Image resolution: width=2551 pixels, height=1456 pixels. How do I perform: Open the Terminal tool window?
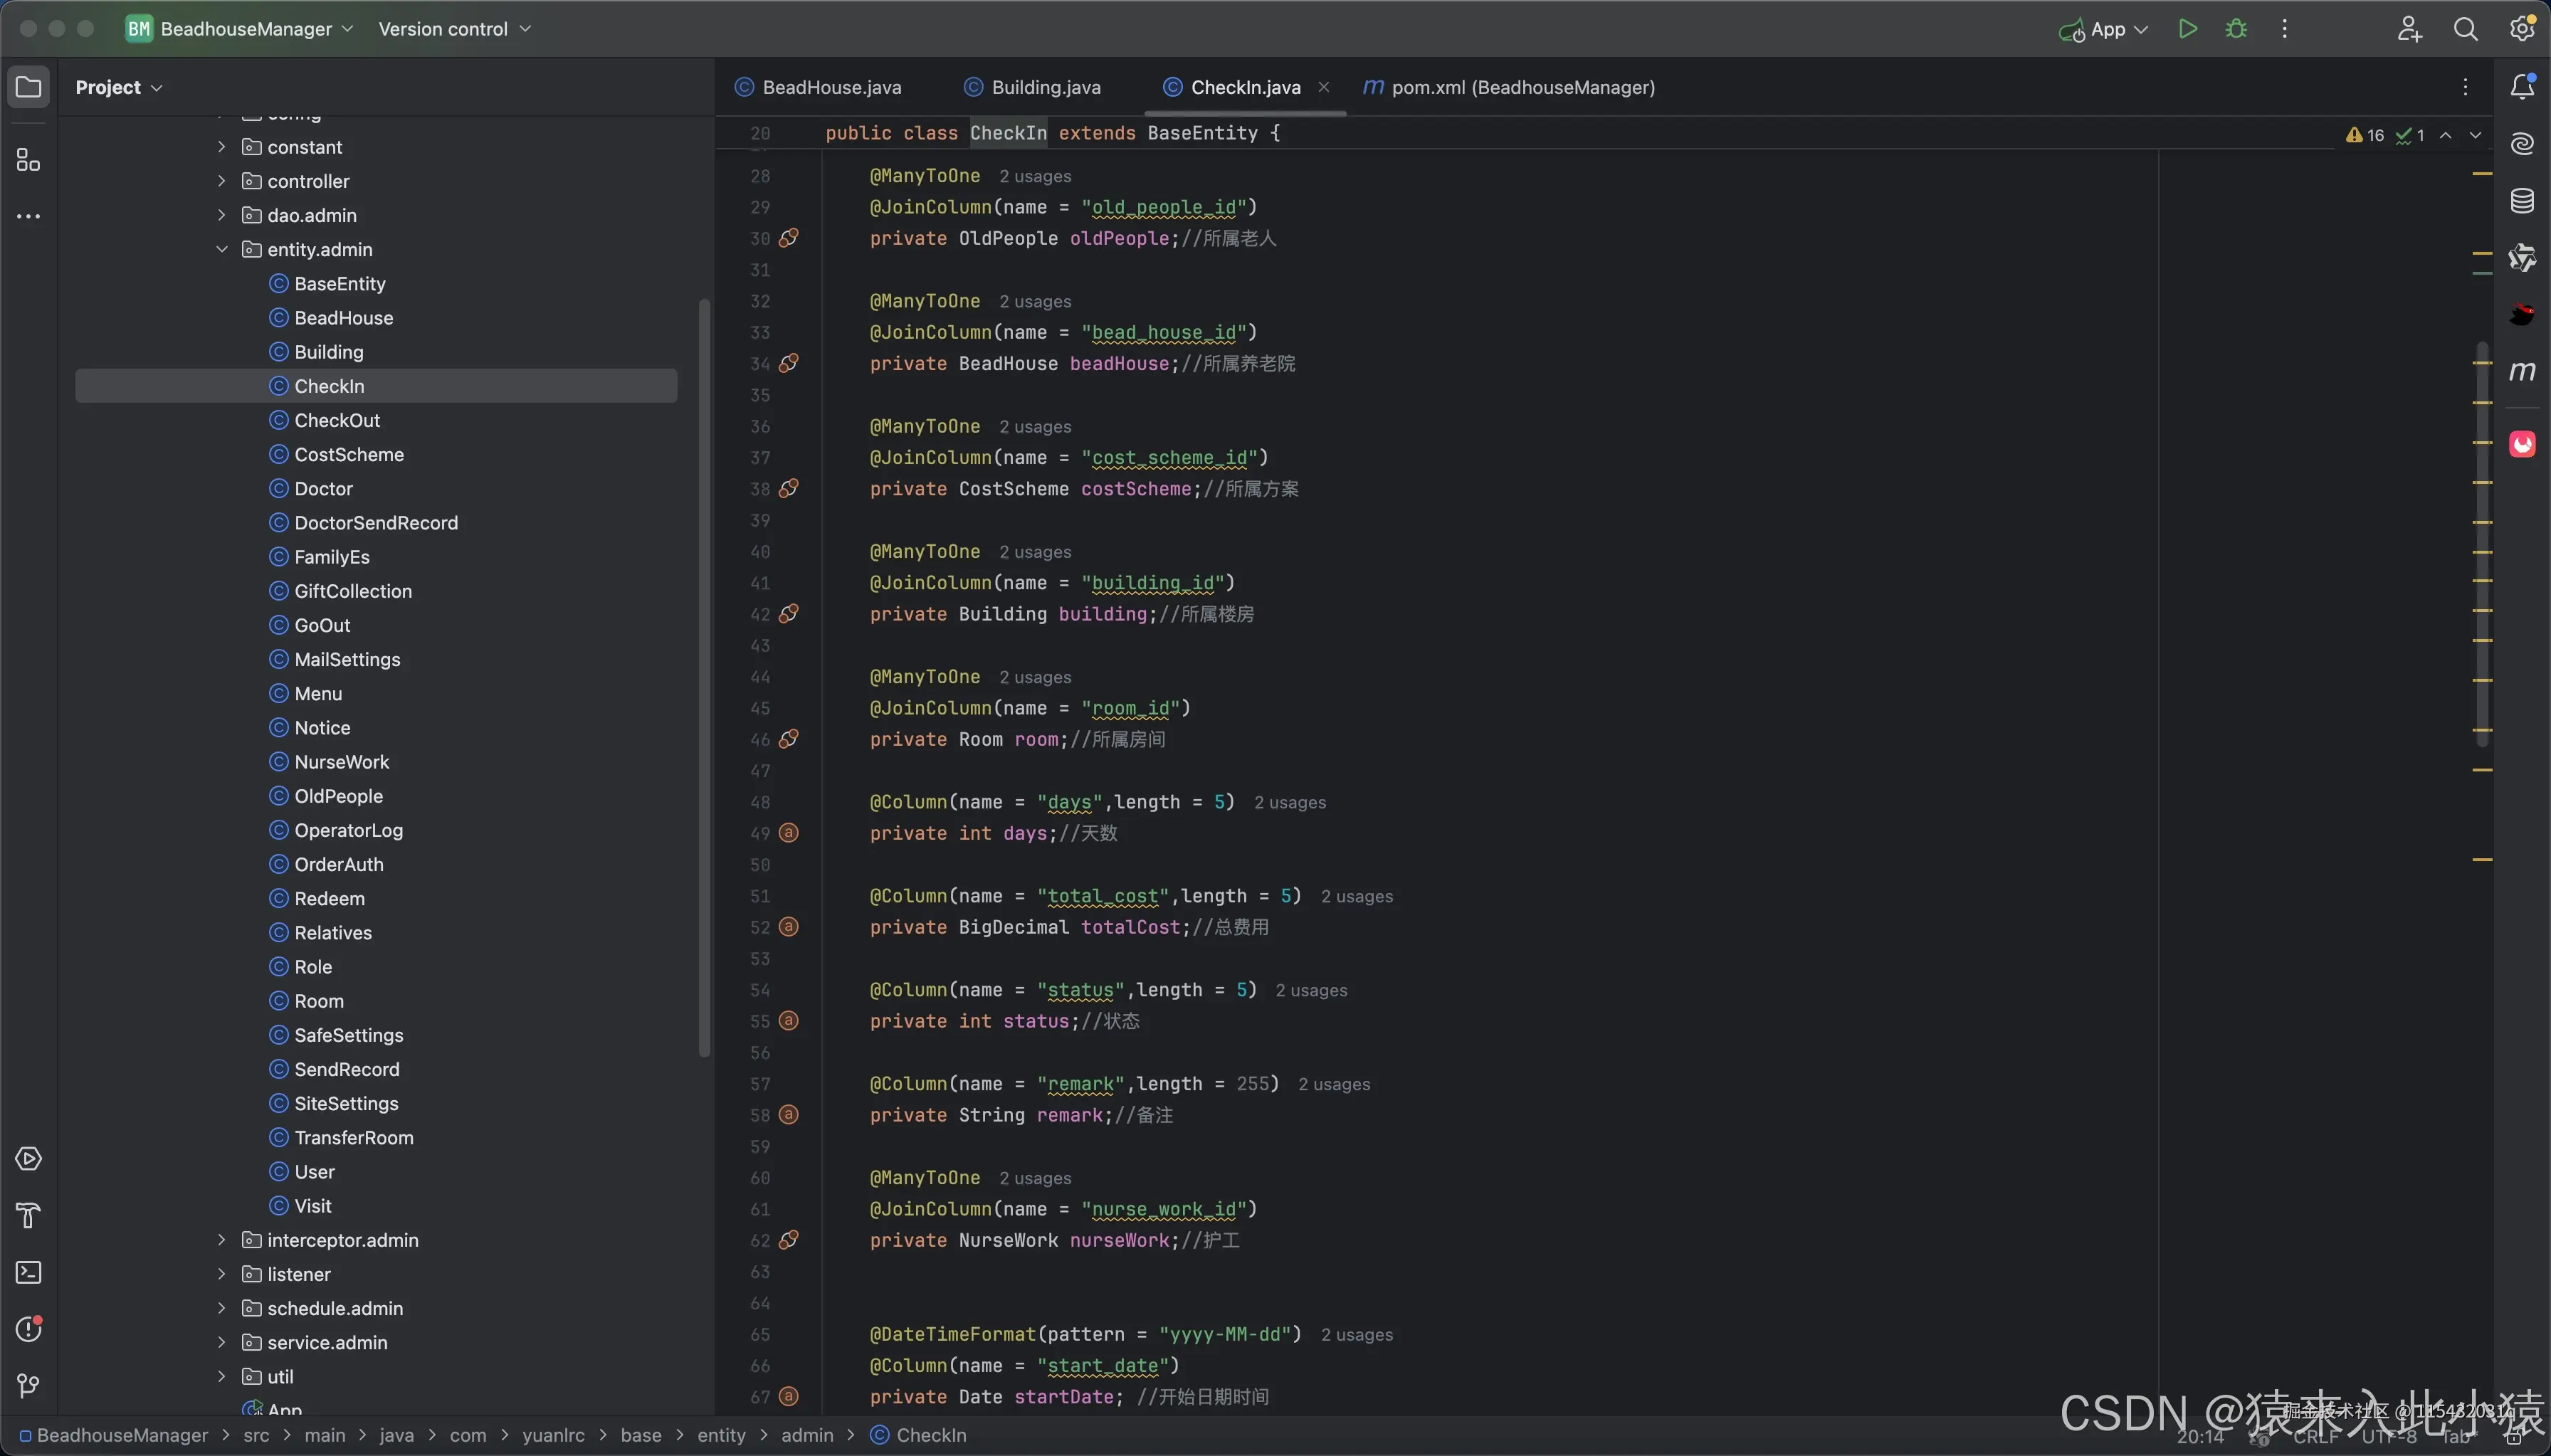(28, 1273)
